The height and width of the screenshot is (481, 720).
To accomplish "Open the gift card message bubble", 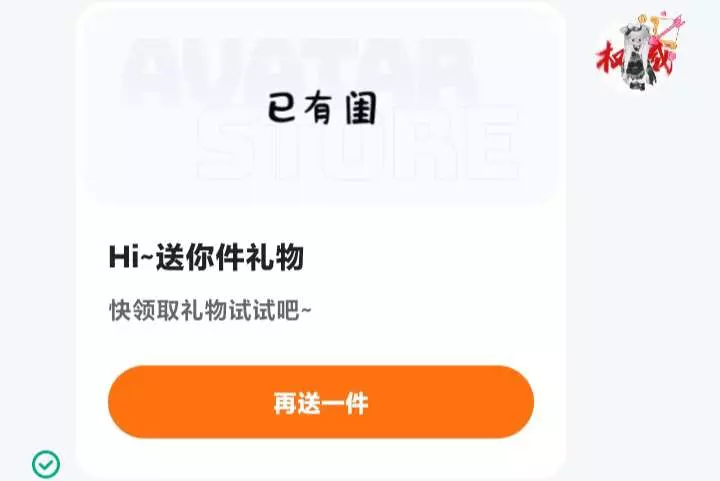I will pos(321,240).
